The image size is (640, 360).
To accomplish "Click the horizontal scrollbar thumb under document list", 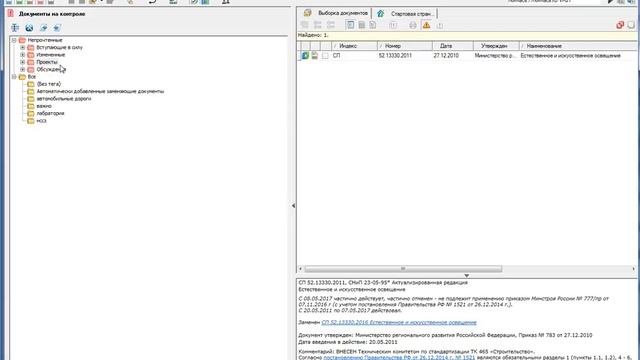I will (403, 269).
